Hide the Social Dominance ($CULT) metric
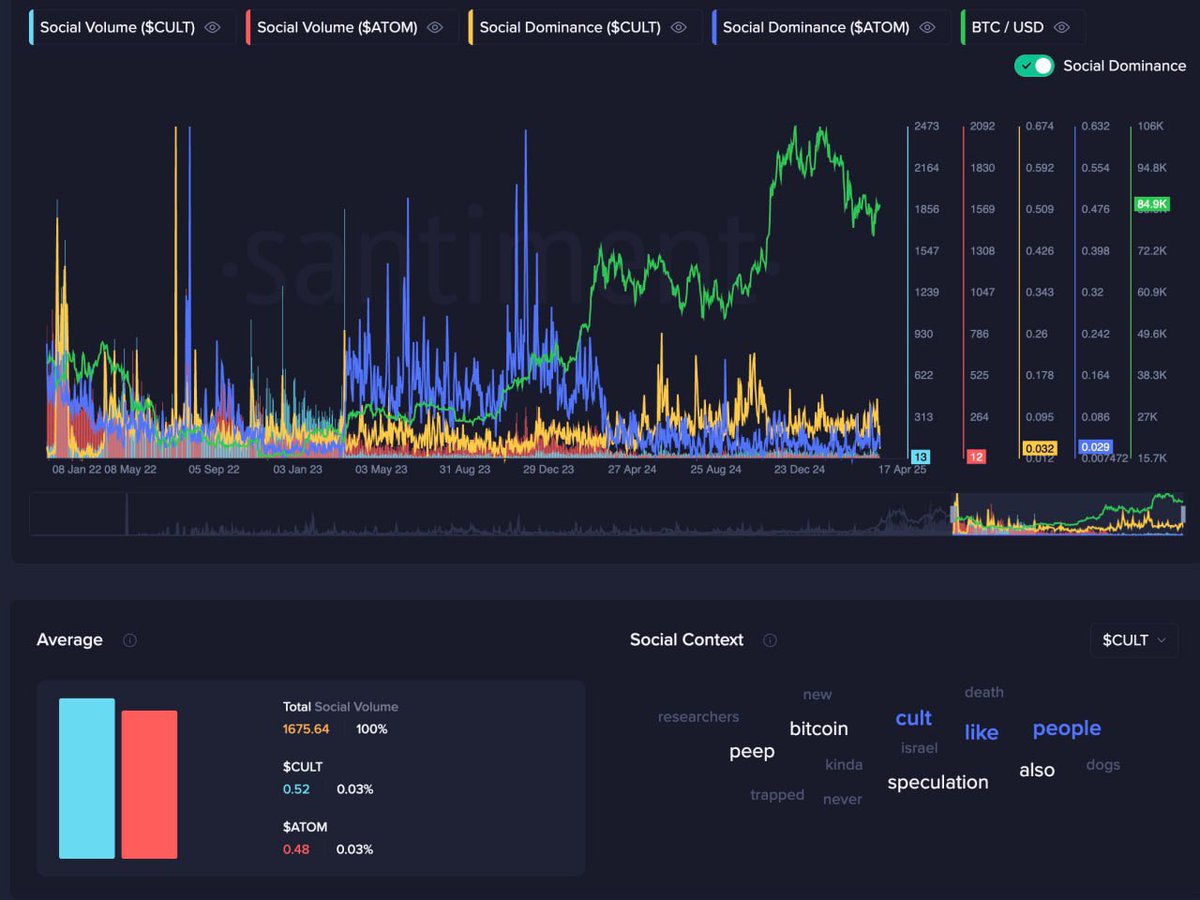The width and height of the screenshot is (1200, 900). 678,28
